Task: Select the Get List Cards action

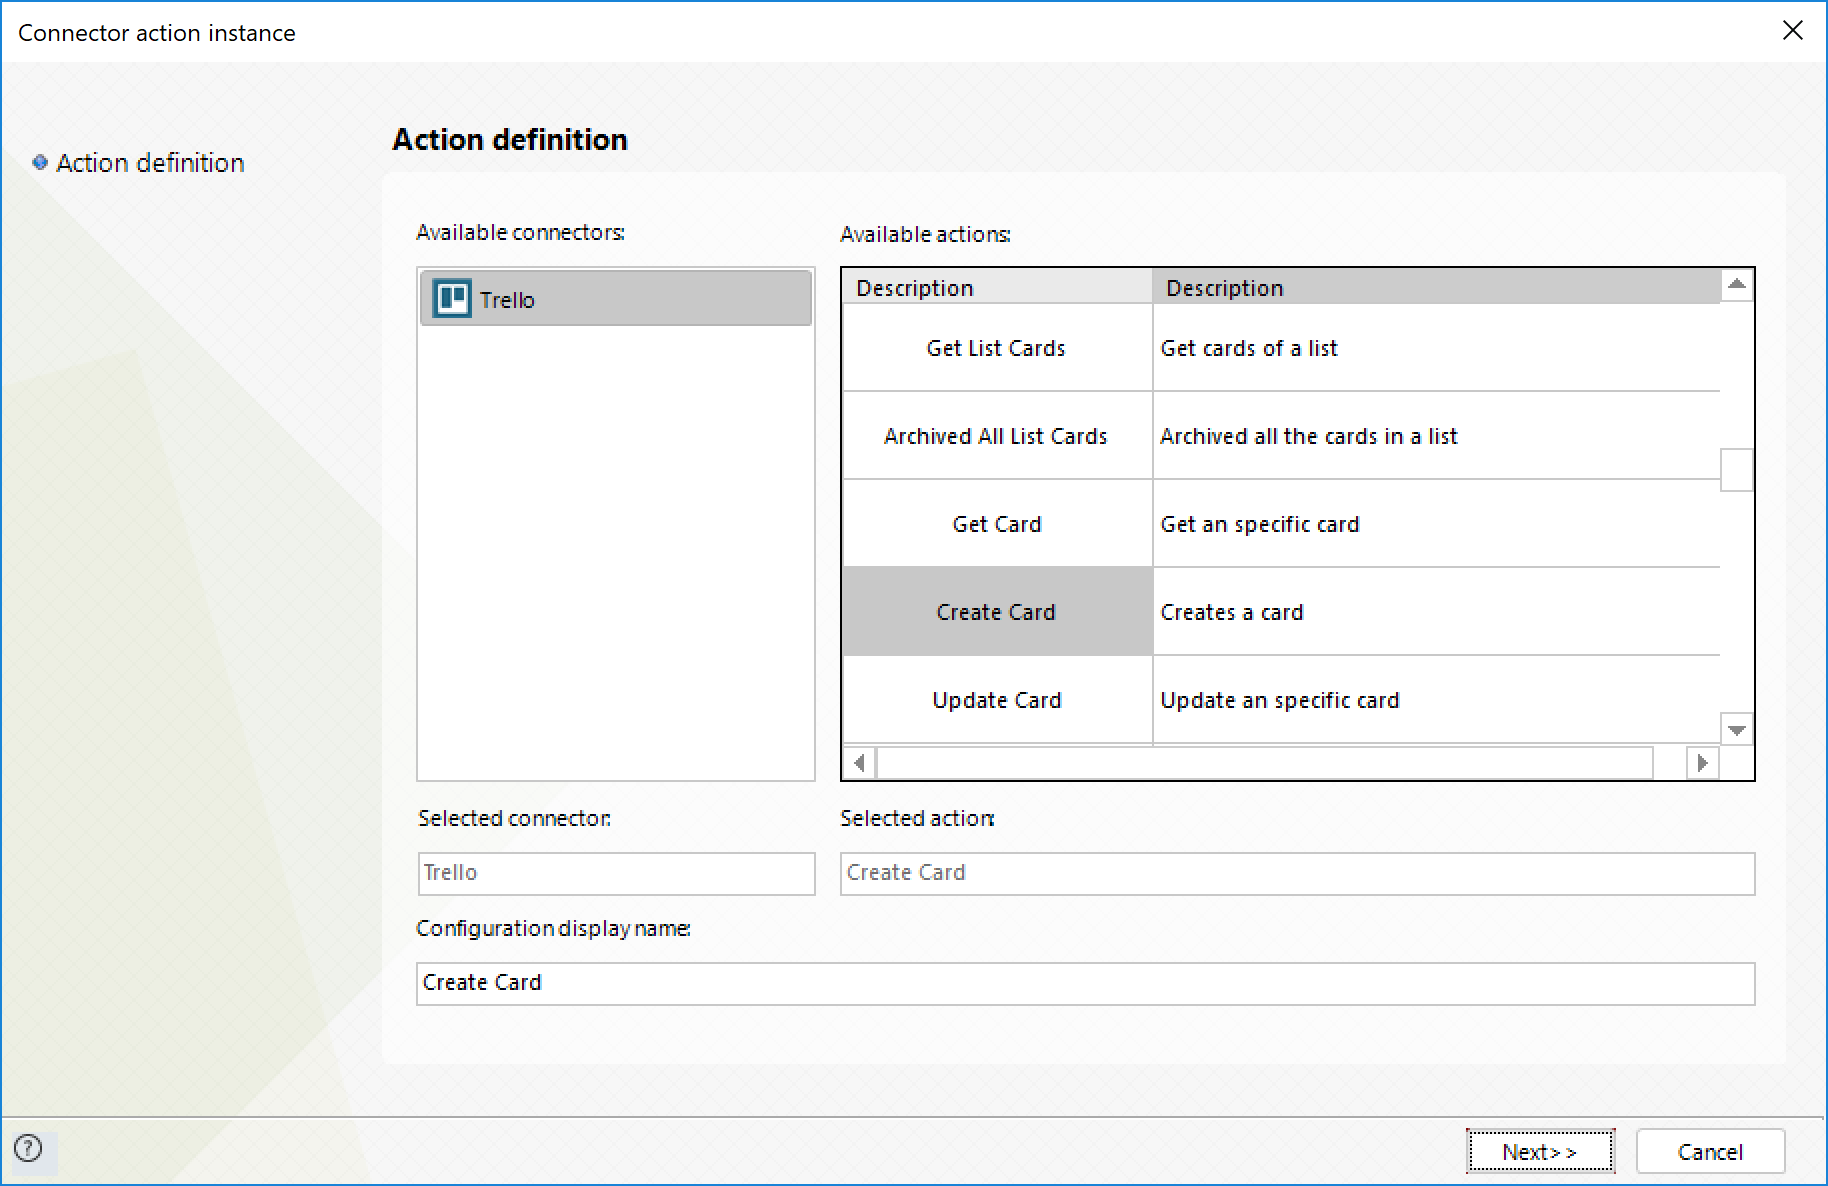Action: pos(997,348)
